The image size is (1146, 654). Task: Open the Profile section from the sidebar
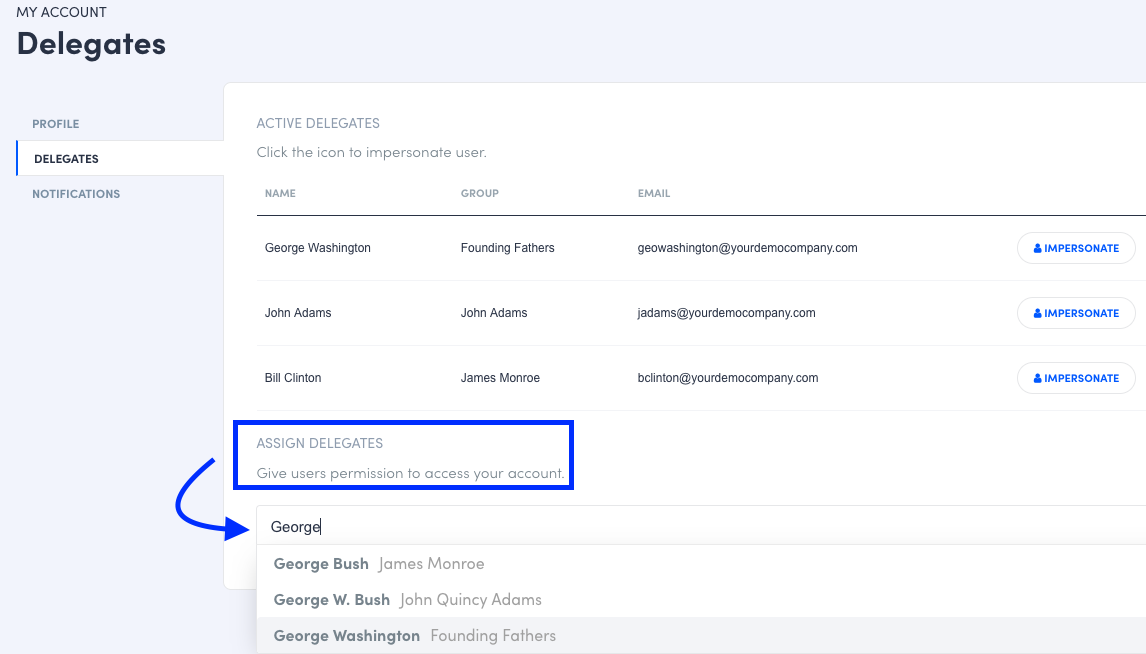pyautogui.click(x=56, y=123)
